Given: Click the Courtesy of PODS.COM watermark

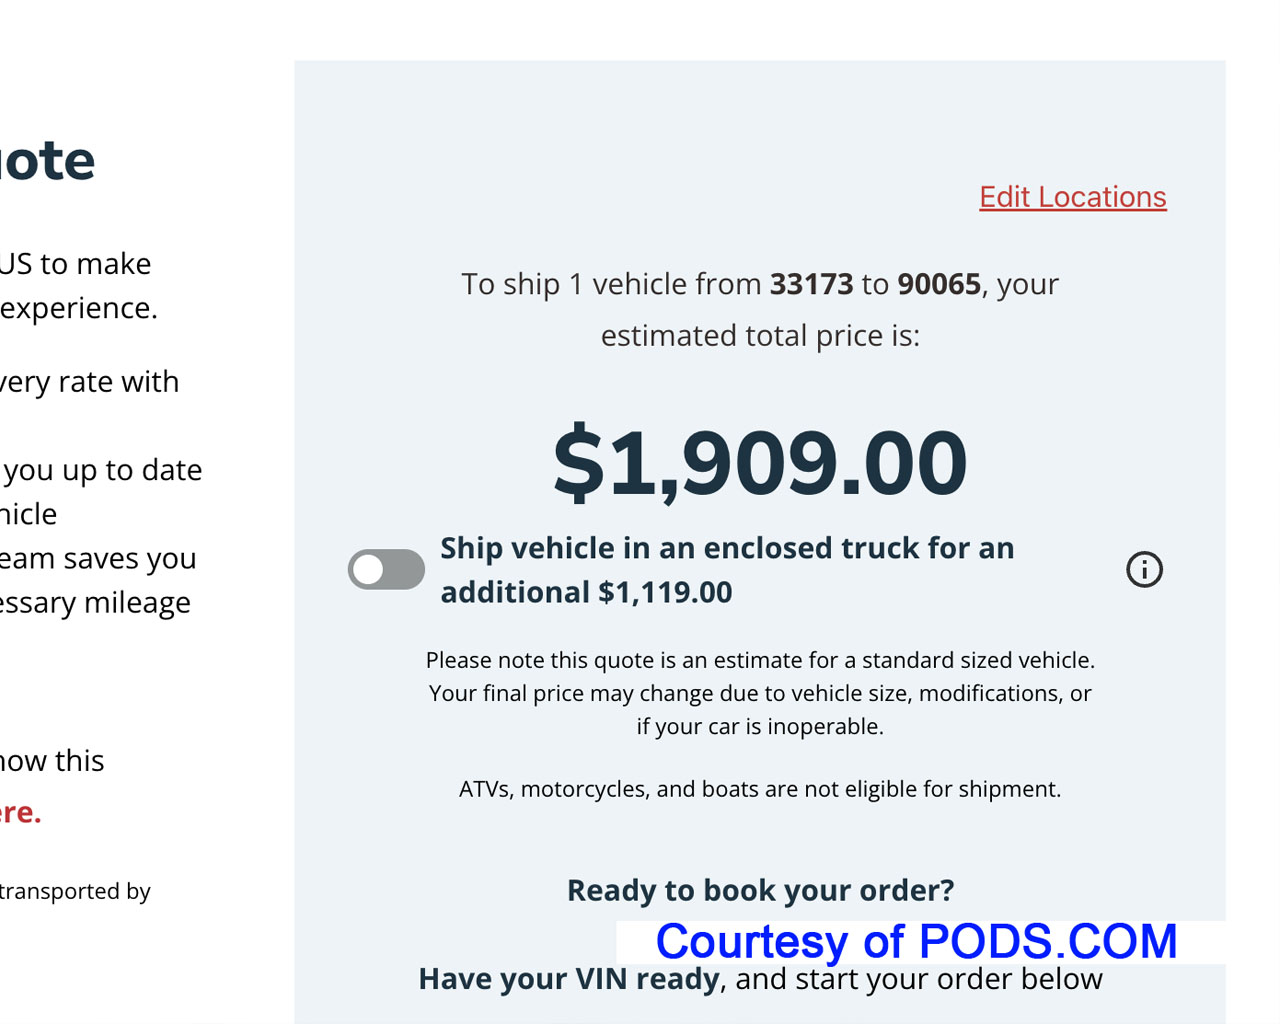Looking at the screenshot, I should tap(916, 941).
